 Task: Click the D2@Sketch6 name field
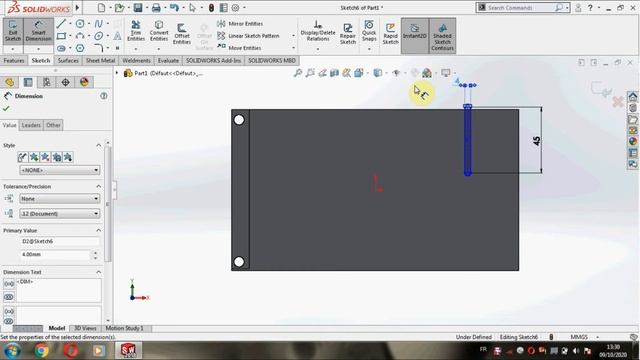(59, 241)
